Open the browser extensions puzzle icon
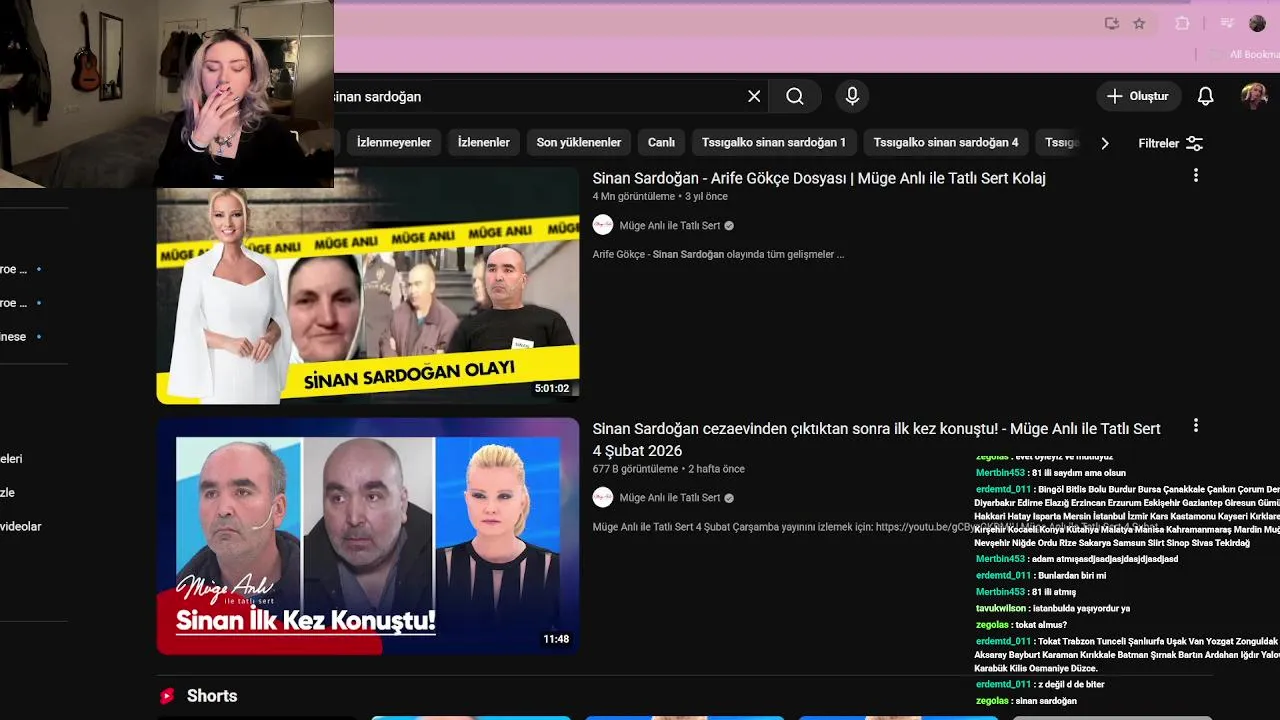1280x720 pixels. coord(1182,24)
